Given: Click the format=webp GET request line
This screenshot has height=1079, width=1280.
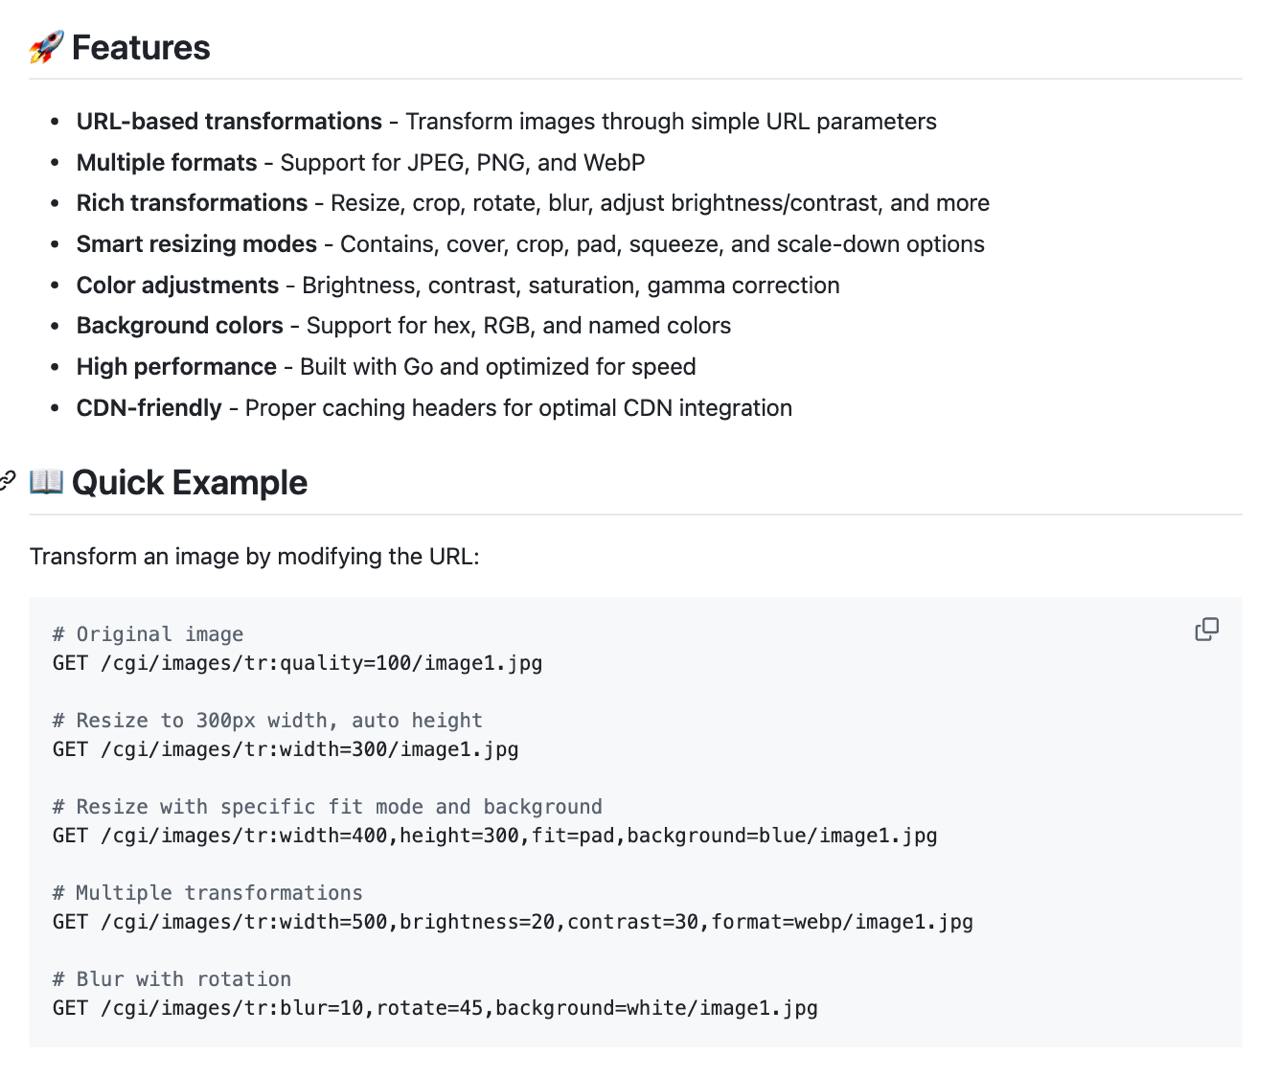Looking at the screenshot, I should [x=512, y=921].
